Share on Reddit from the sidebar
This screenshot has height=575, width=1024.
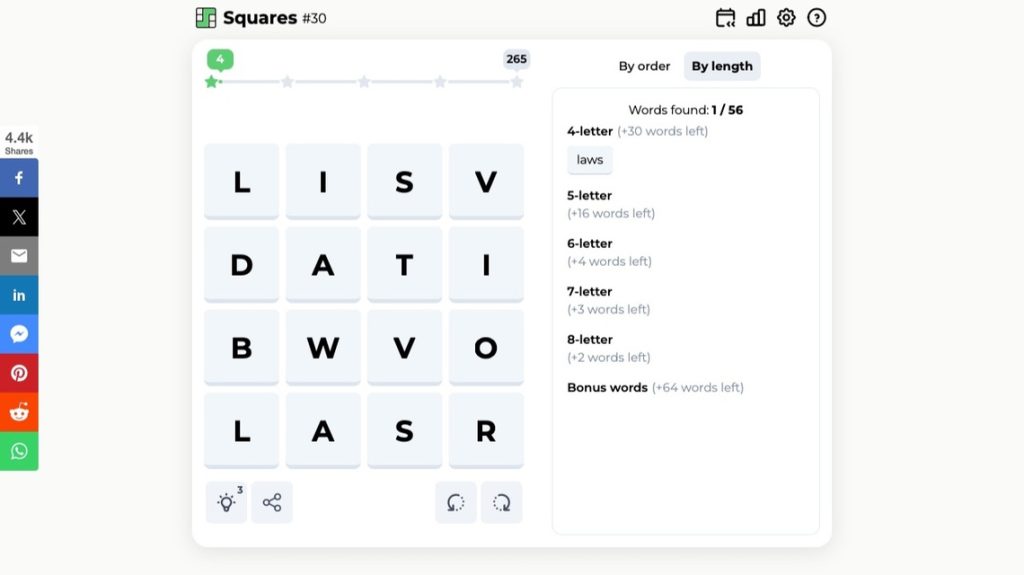tap(19, 412)
